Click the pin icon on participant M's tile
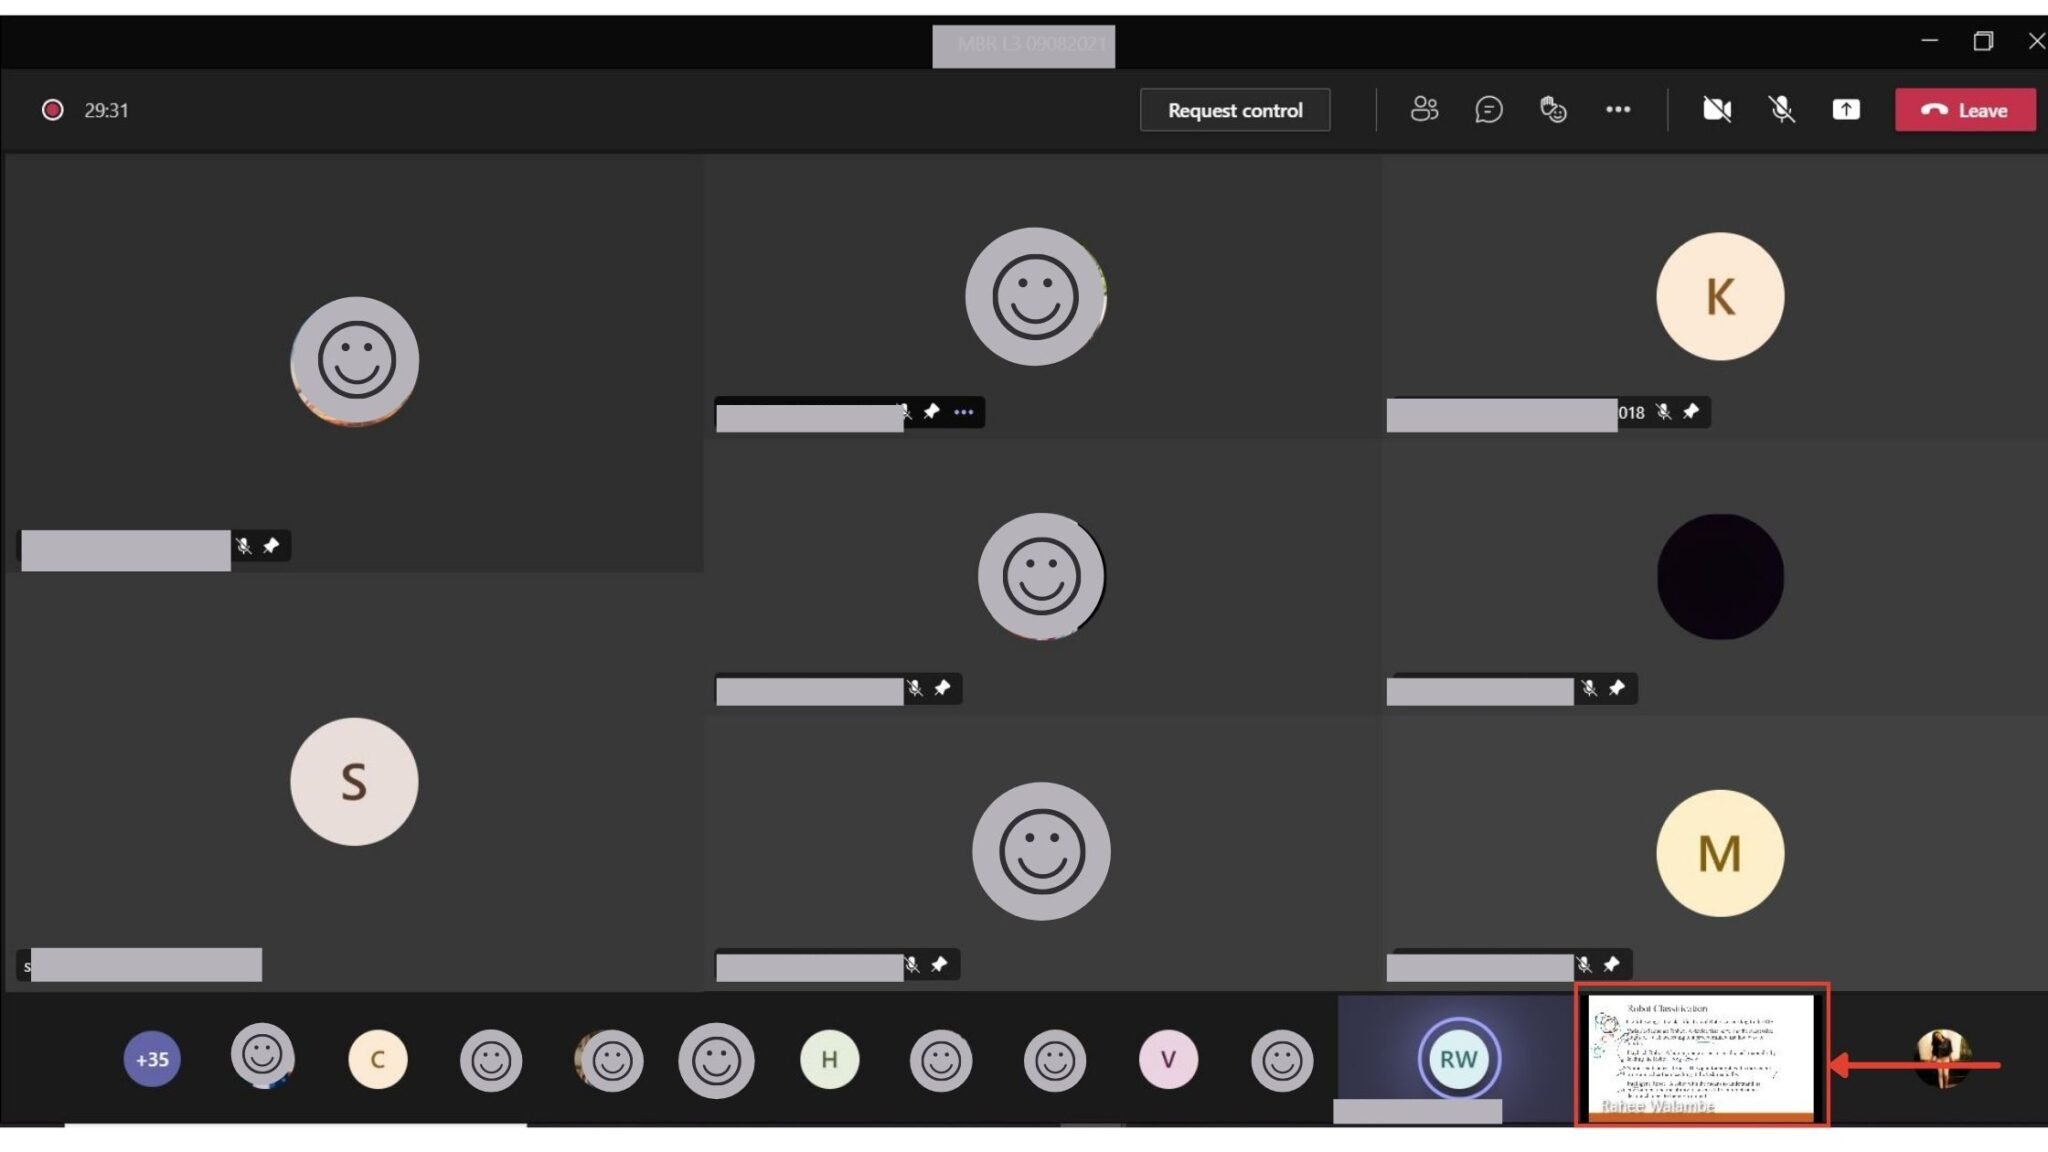 pos(1611,964)
